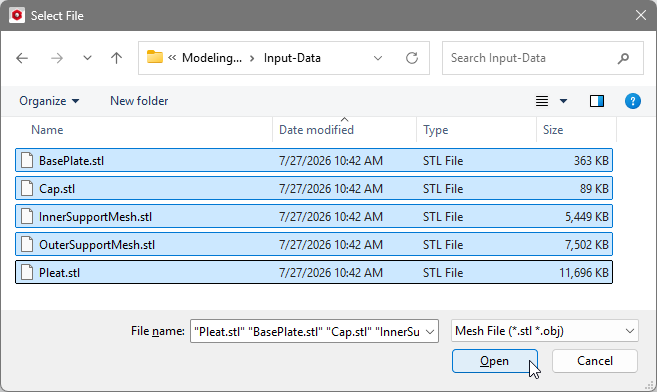This screenshot has height=392, width=657.
Task: Change view using the list view icon
Action: 542,101
